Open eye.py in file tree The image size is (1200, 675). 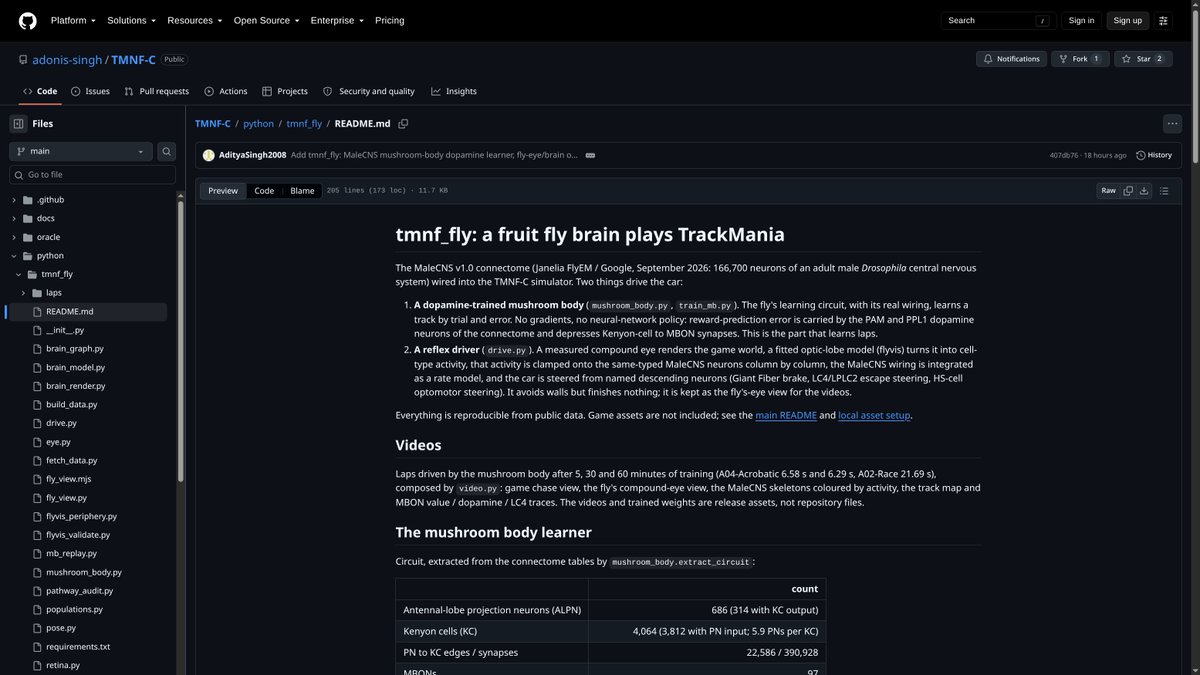[58, 442]
